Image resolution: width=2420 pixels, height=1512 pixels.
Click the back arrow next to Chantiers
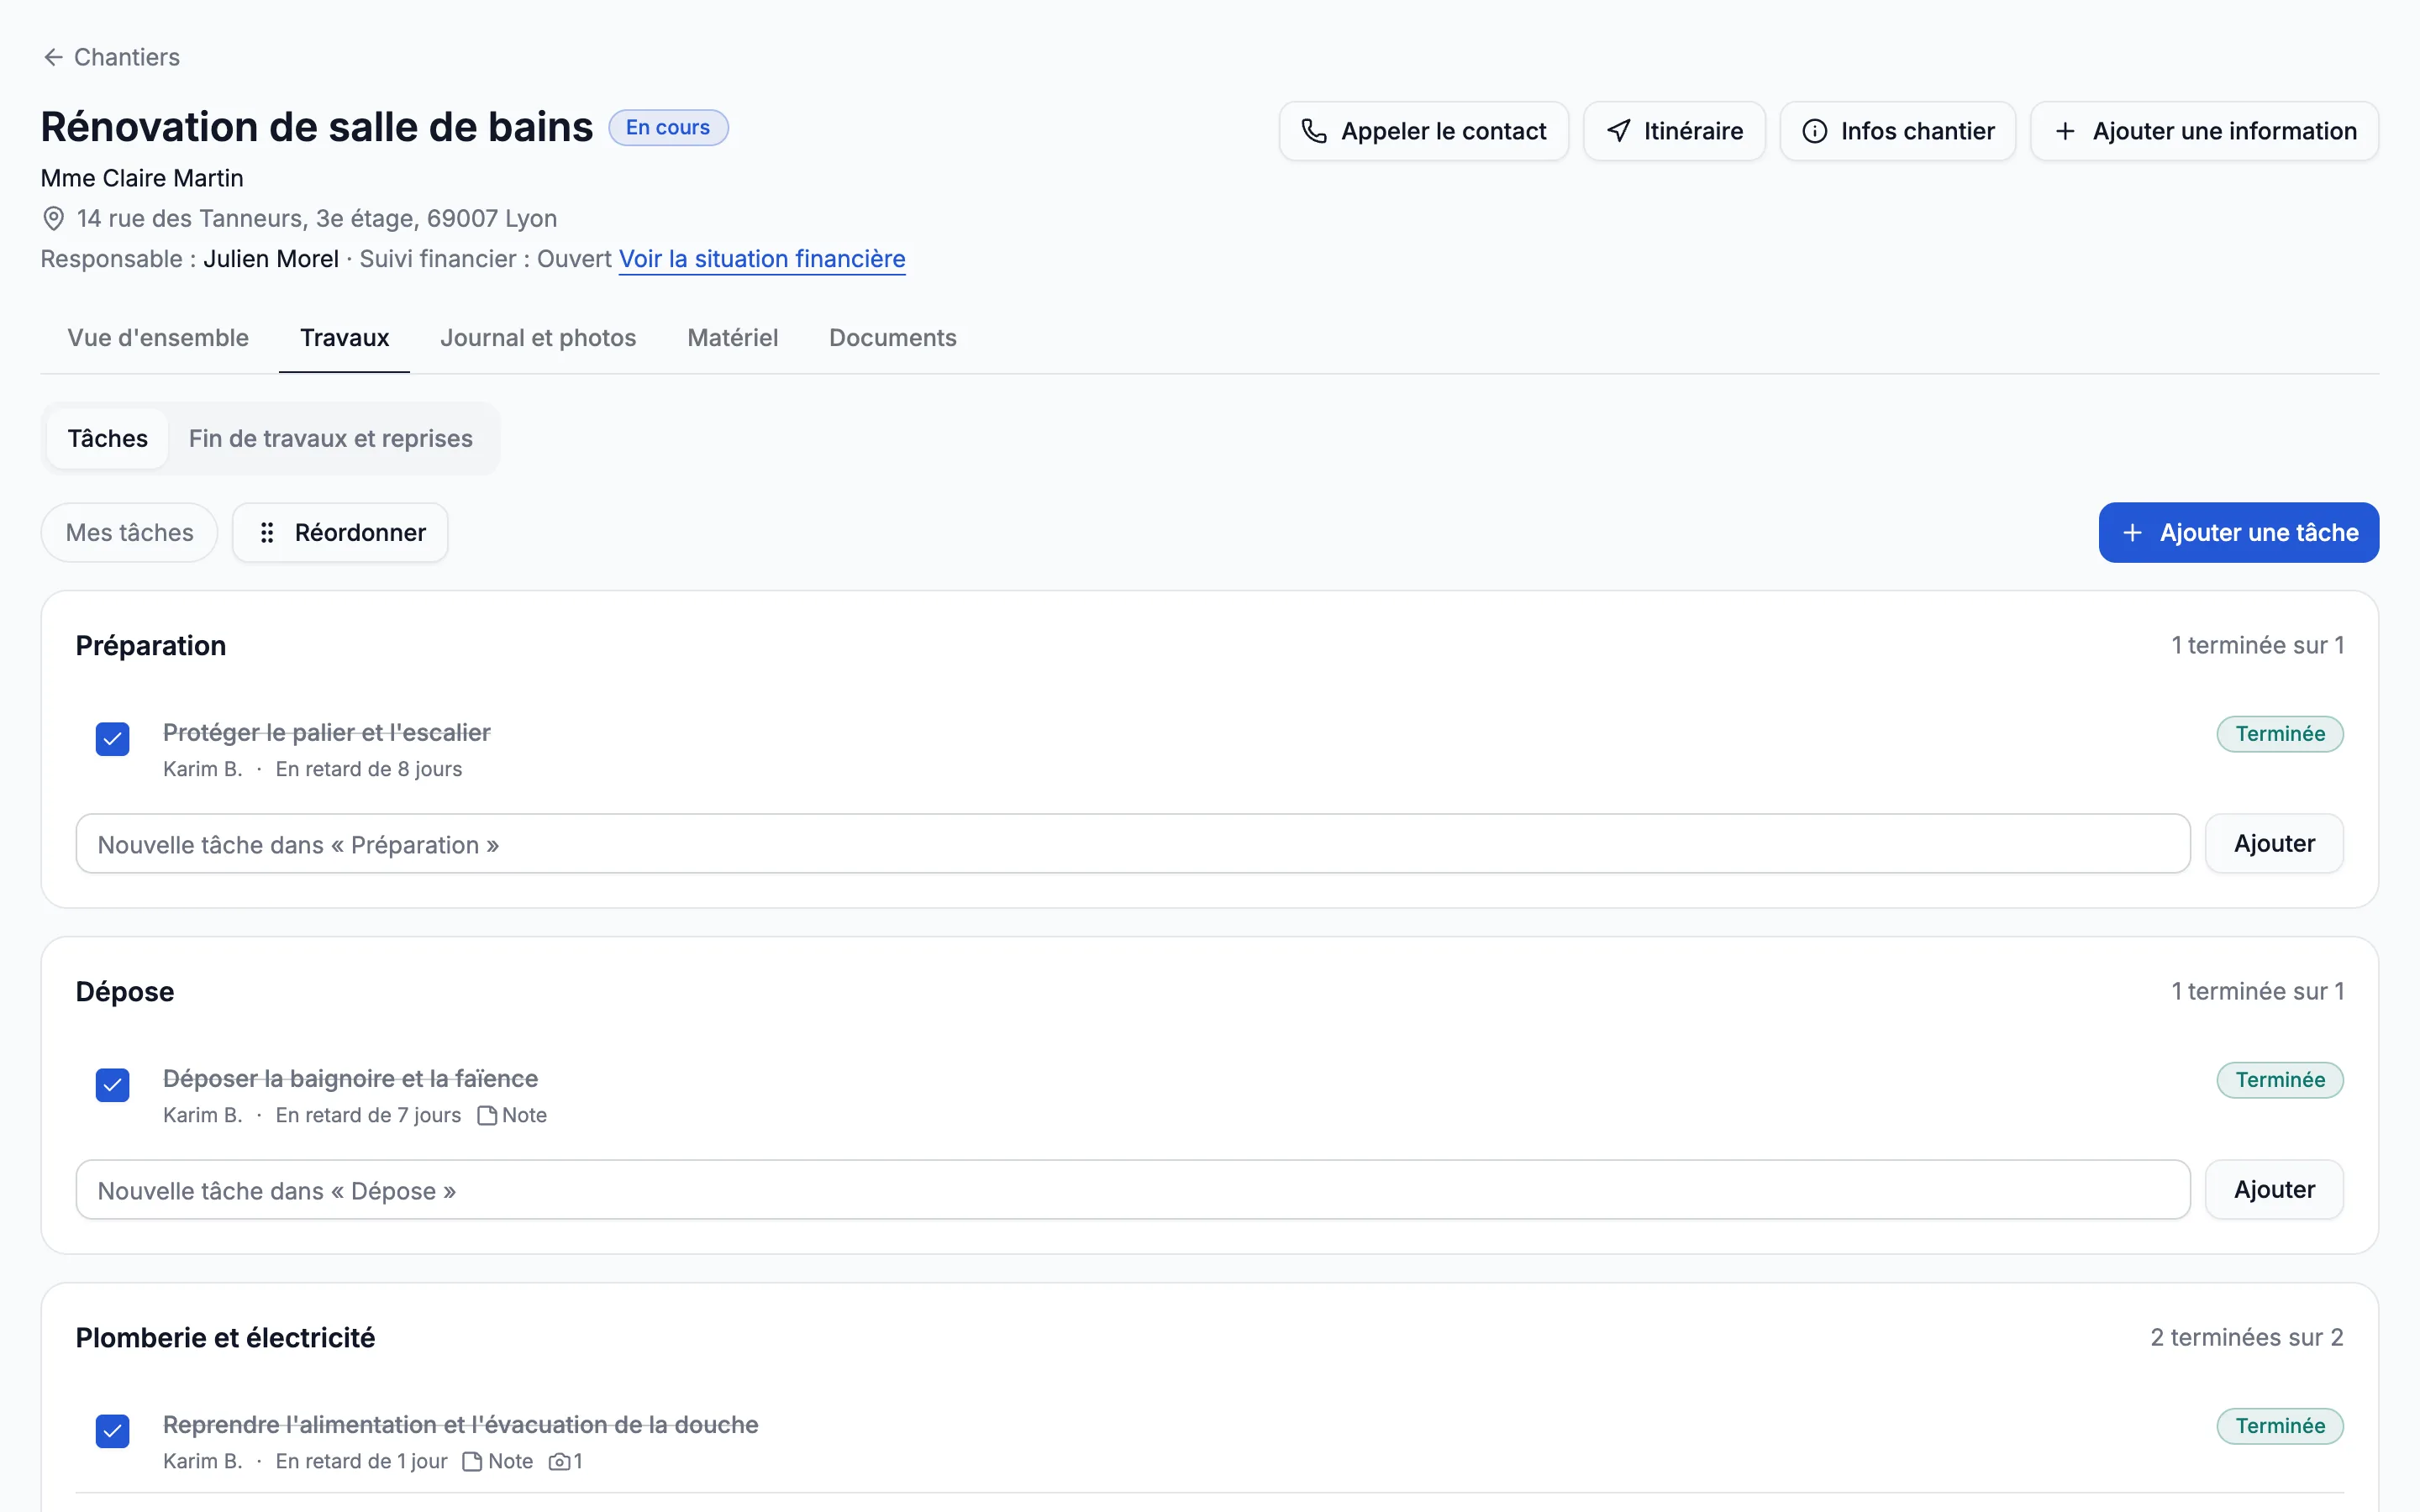coord(53,57)
